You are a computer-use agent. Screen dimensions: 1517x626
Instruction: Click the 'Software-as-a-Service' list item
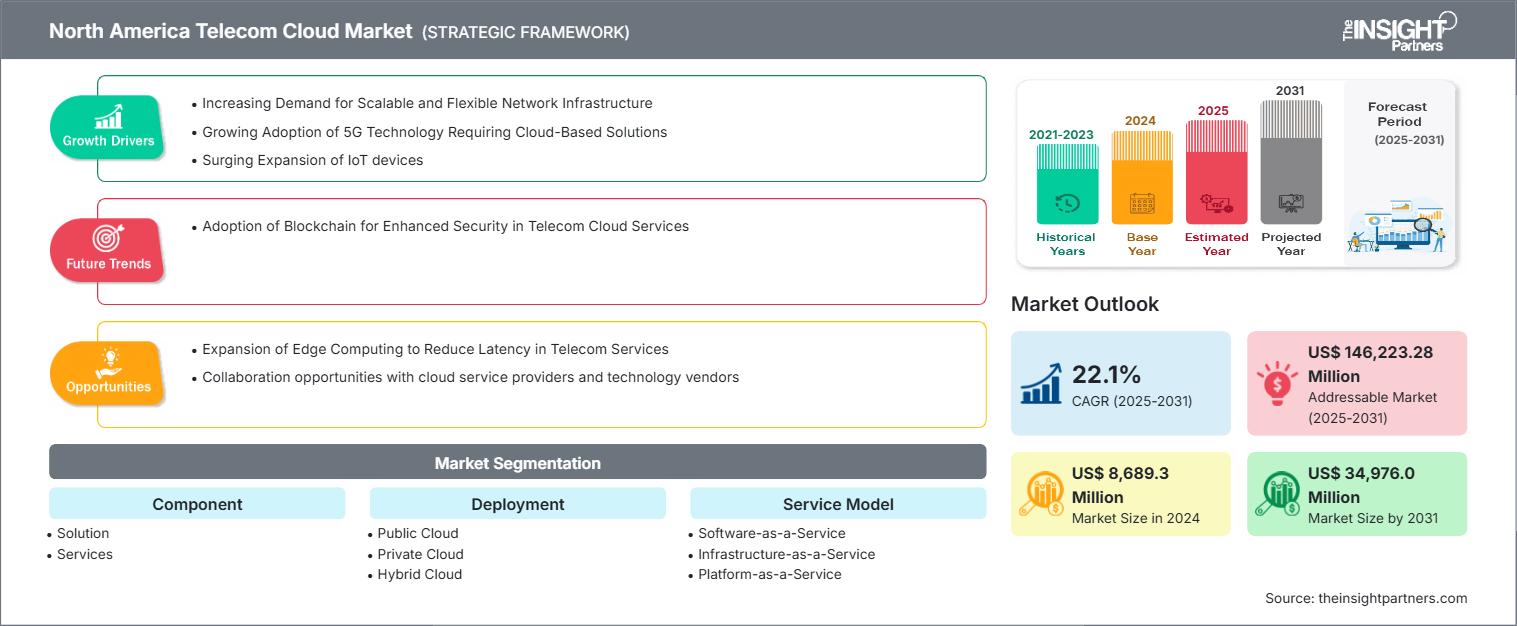point(772,533)
